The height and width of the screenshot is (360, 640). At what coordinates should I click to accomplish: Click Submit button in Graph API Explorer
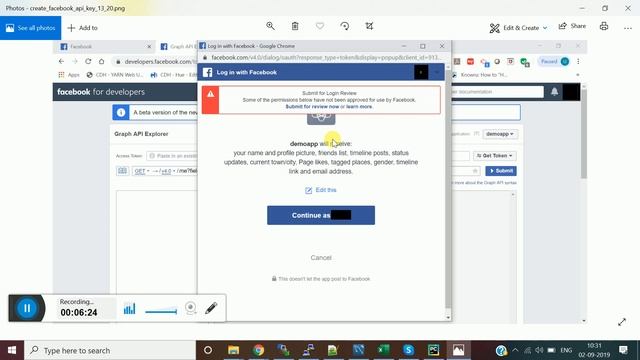(501, 171)
